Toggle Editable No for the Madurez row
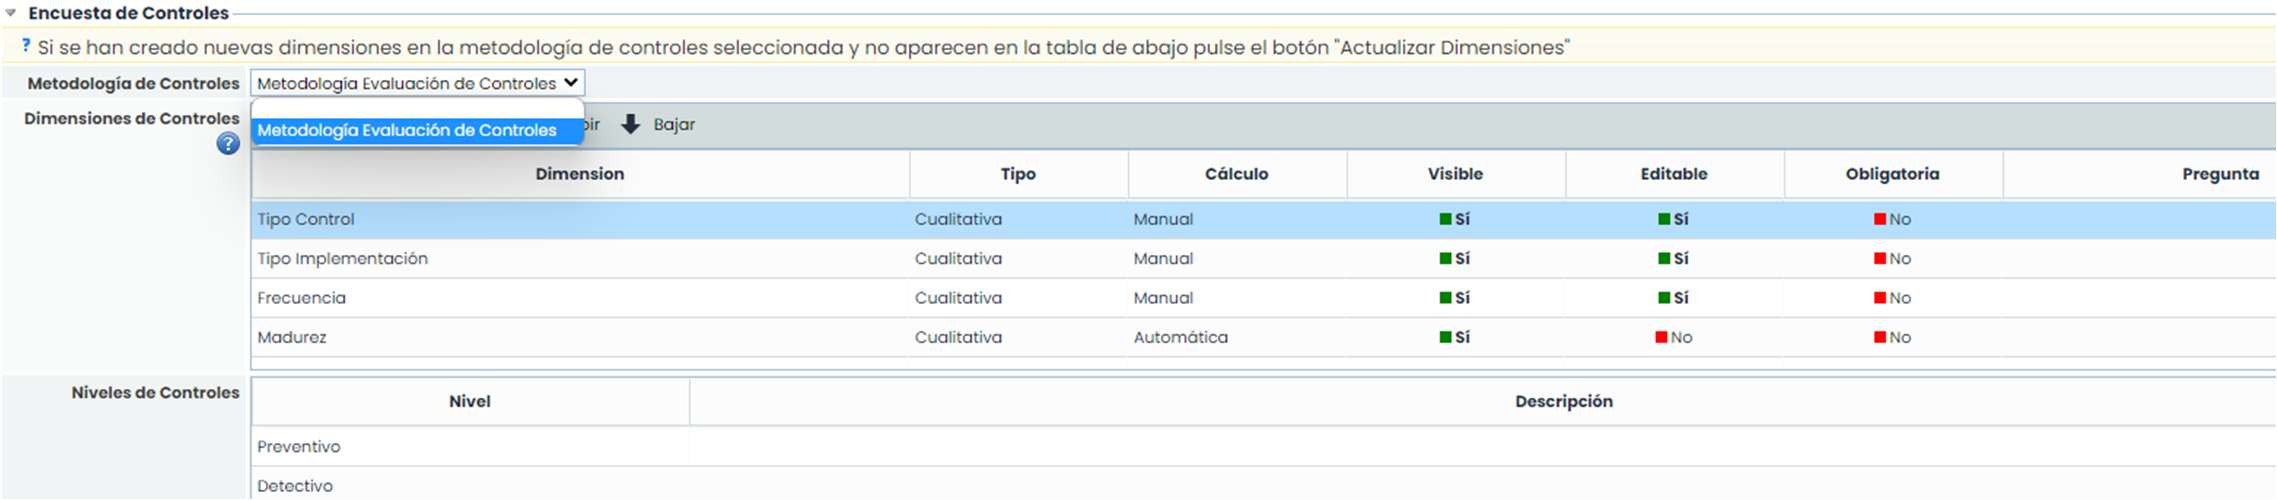The height and width of the screenshot is (500, 2277). point(1673,338)
